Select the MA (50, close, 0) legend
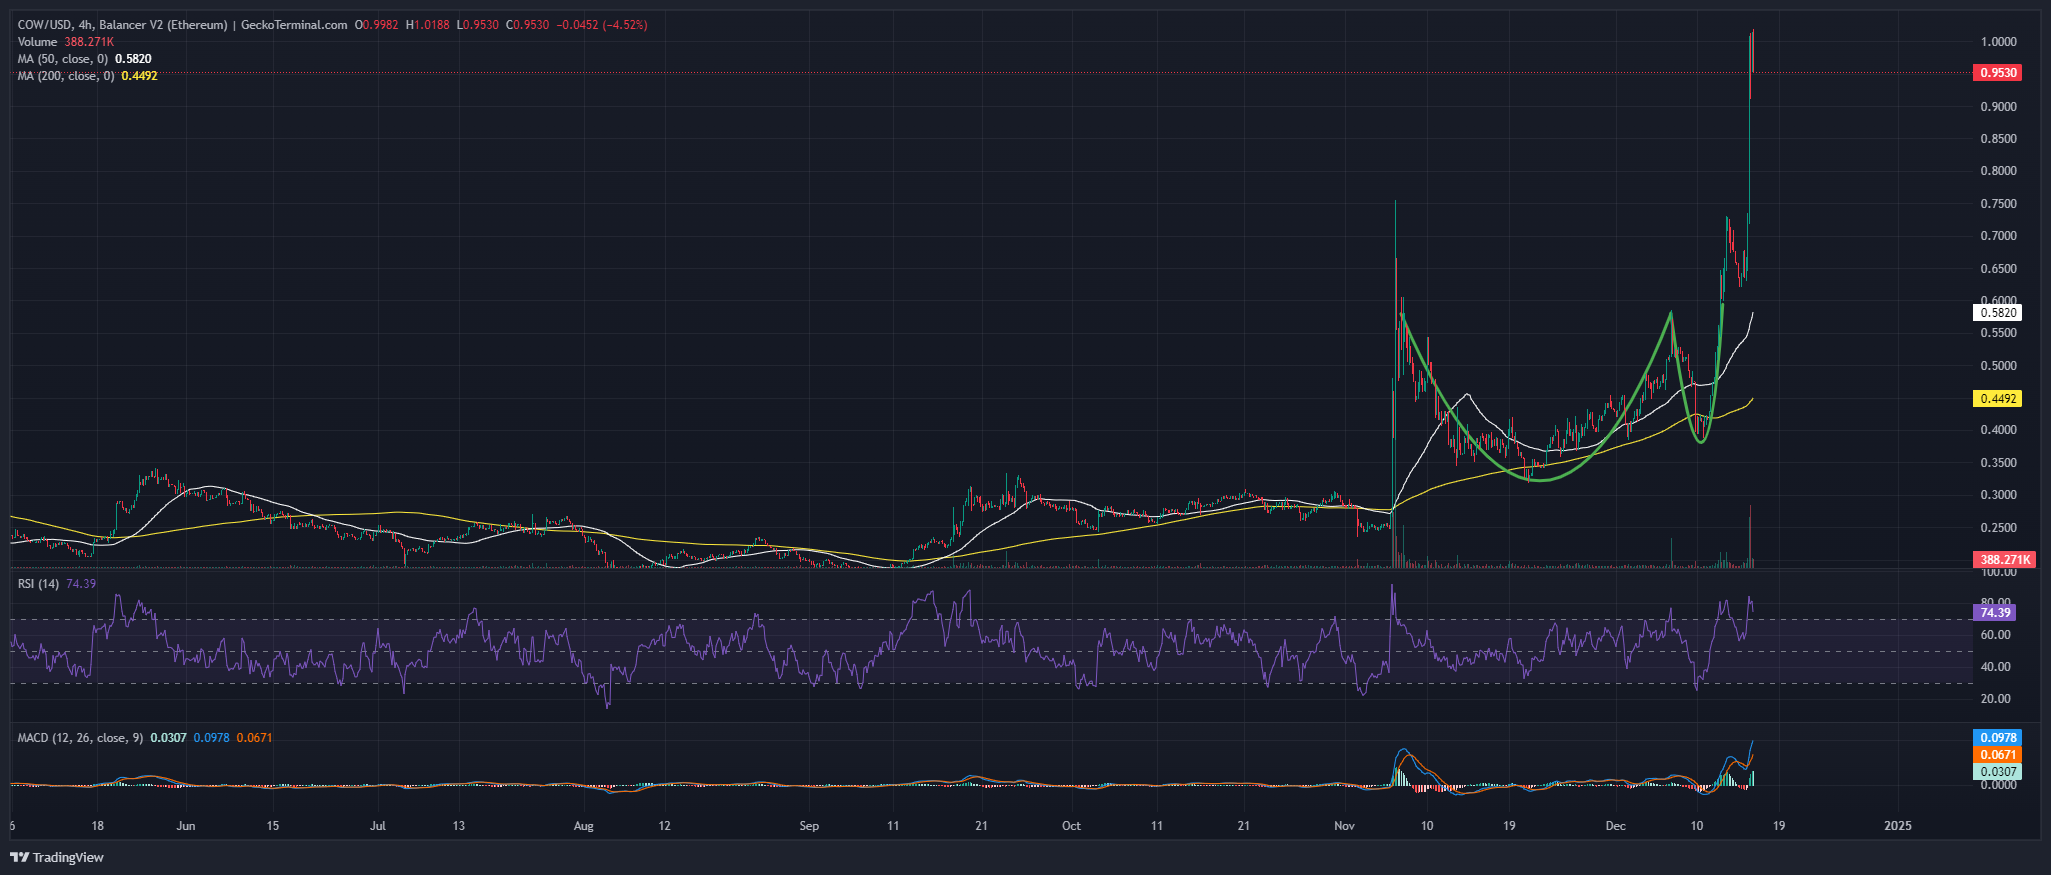 [63, 59]
